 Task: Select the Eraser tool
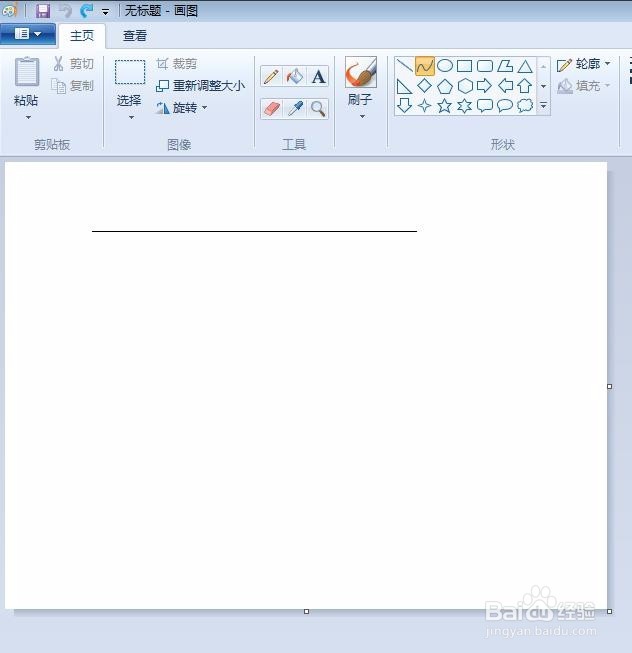pos(271,109)
